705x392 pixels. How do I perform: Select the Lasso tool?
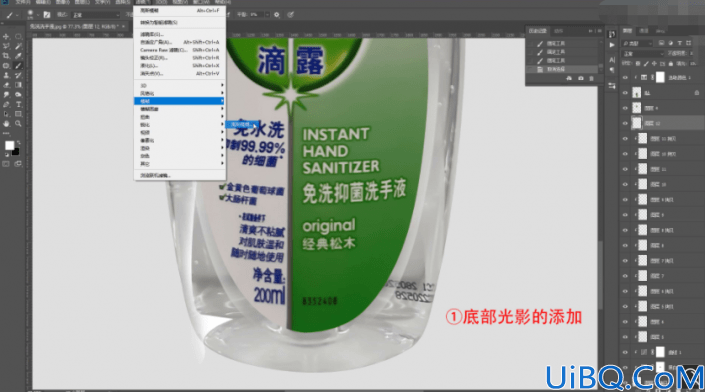pyautogui.click(x=6, y=46)
